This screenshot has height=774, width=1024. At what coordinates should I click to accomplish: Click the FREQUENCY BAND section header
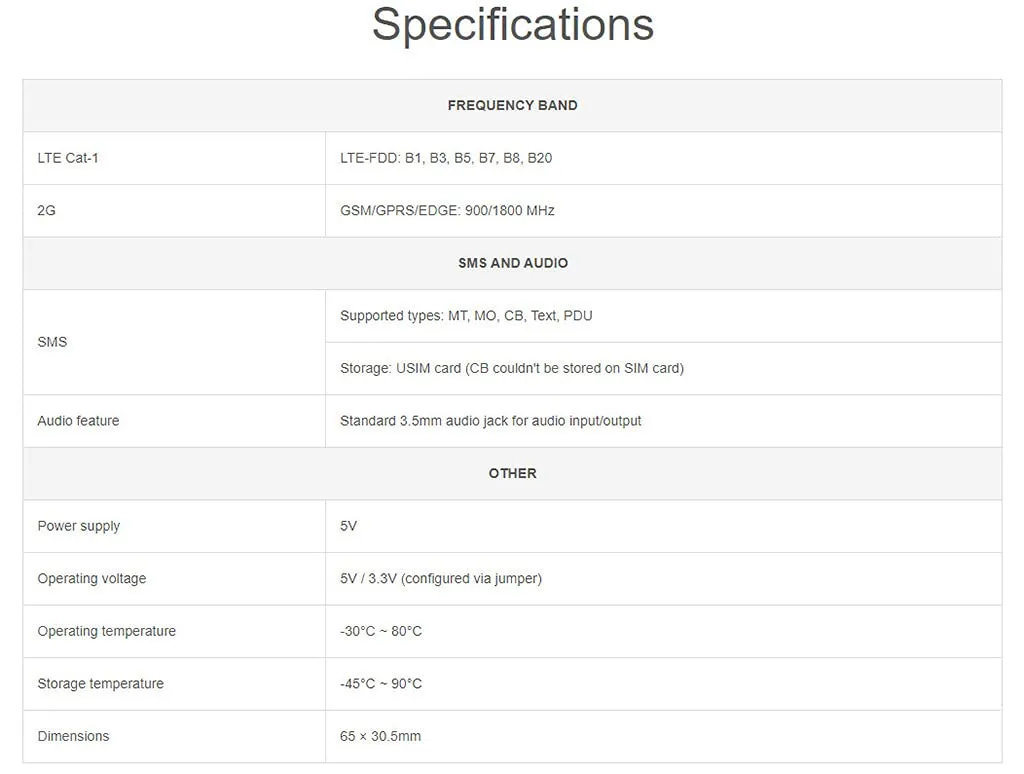(512, 105)
